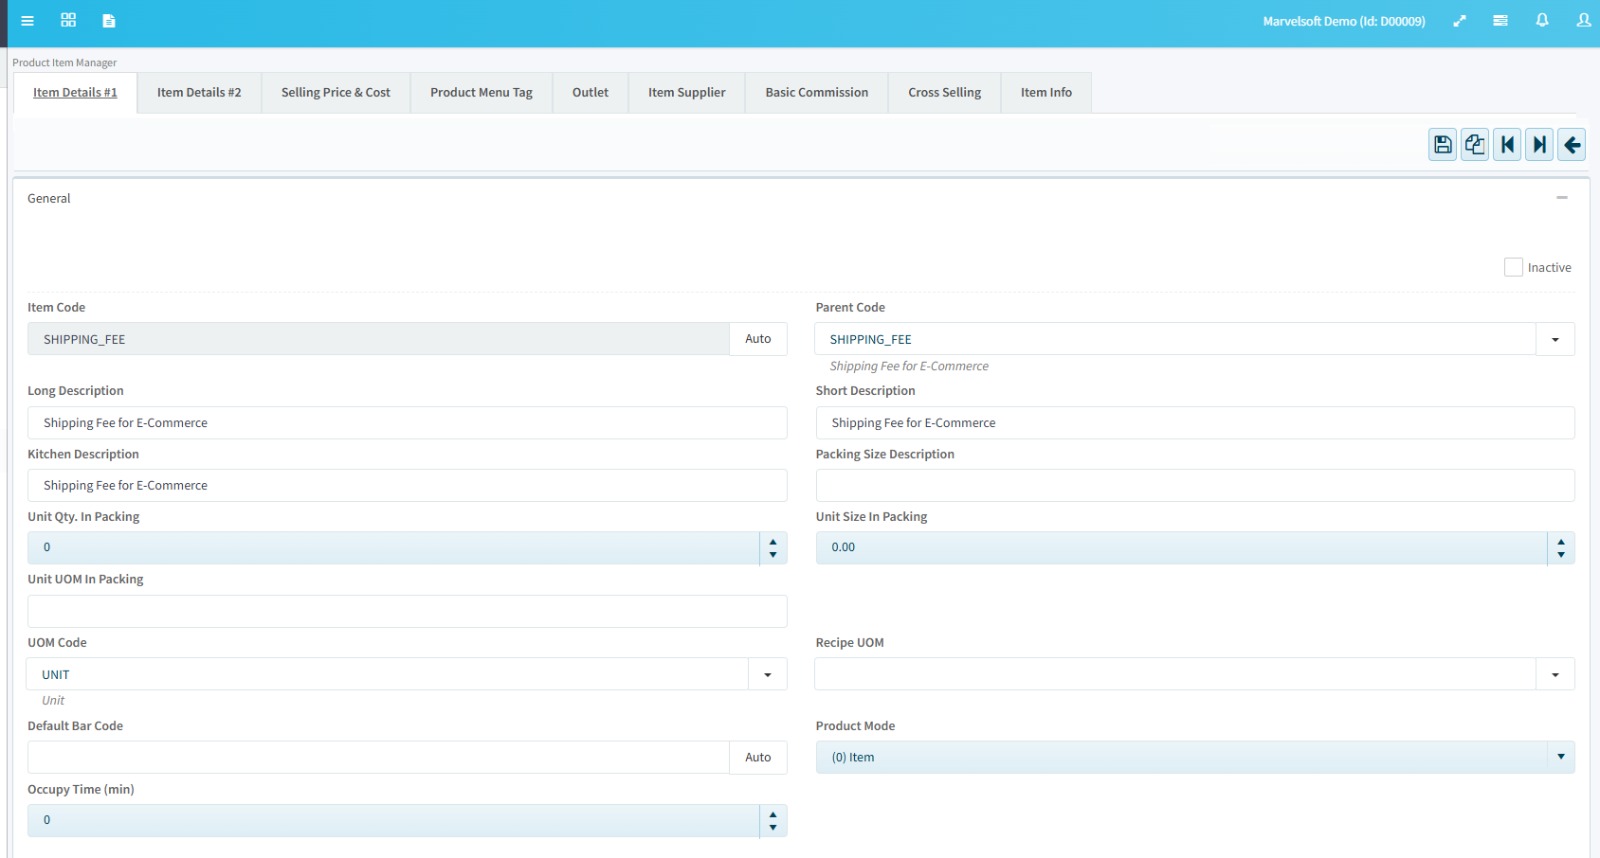Open Recipe UOM dropdown arrow
The width and height of the screenshot is (1600, 858).
[x=1555, y=675]
